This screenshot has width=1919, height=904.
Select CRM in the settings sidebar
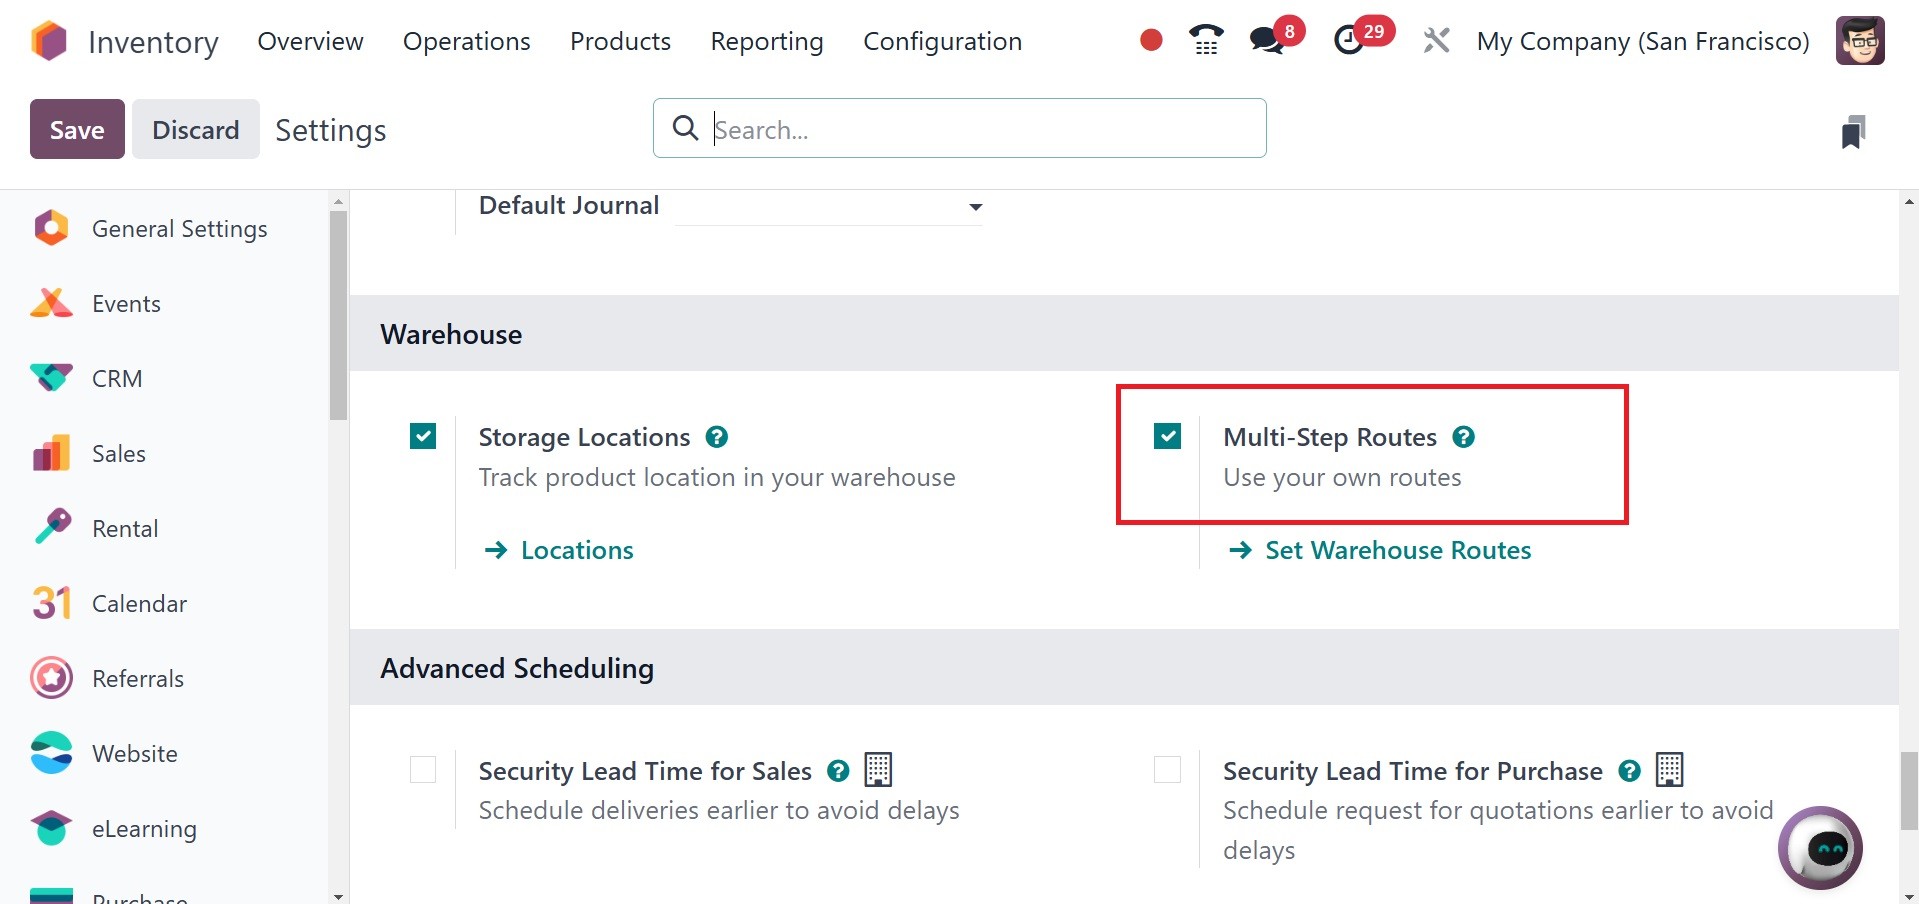pyautogui.click(x=117, y=379)
